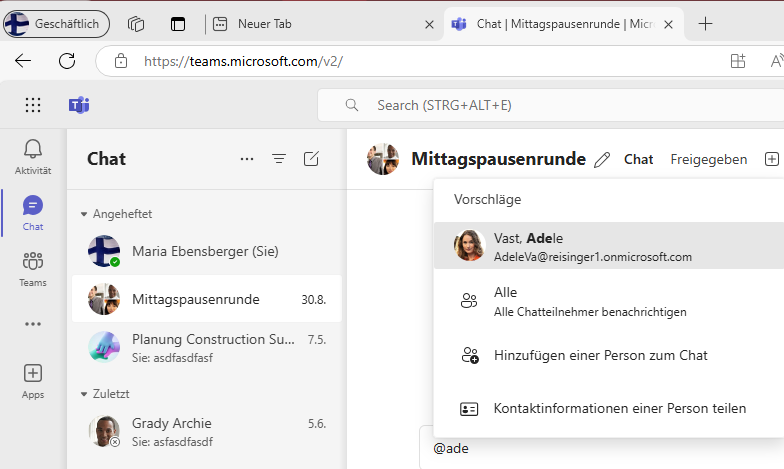Viewport: 784px width, 469px height.
Task: Click the address bar URL teams.microsoft.com
Action: 243,61
